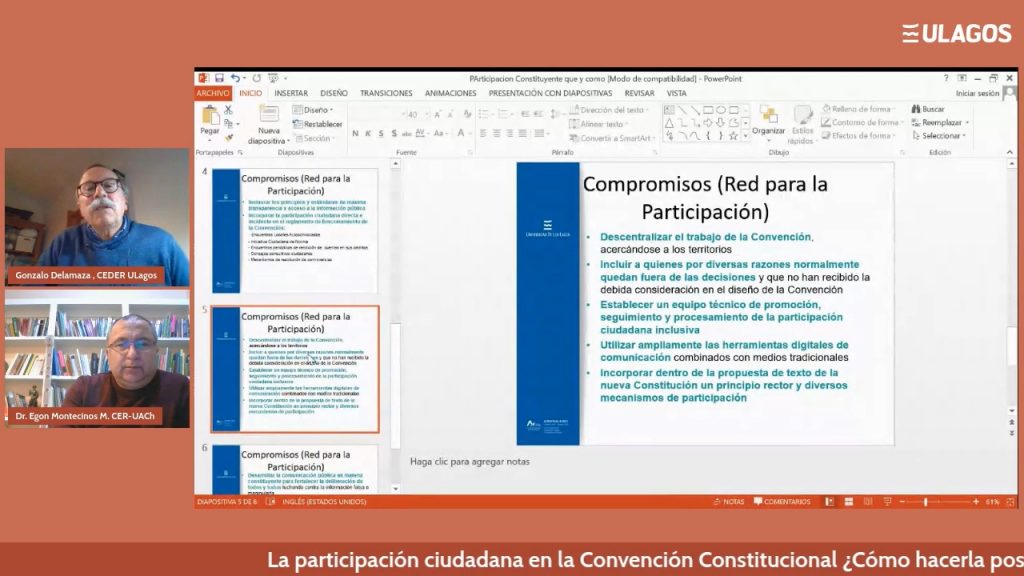Click the Save icon in quick access toolbar
The image size is (1024, 576).
[218, 78]
